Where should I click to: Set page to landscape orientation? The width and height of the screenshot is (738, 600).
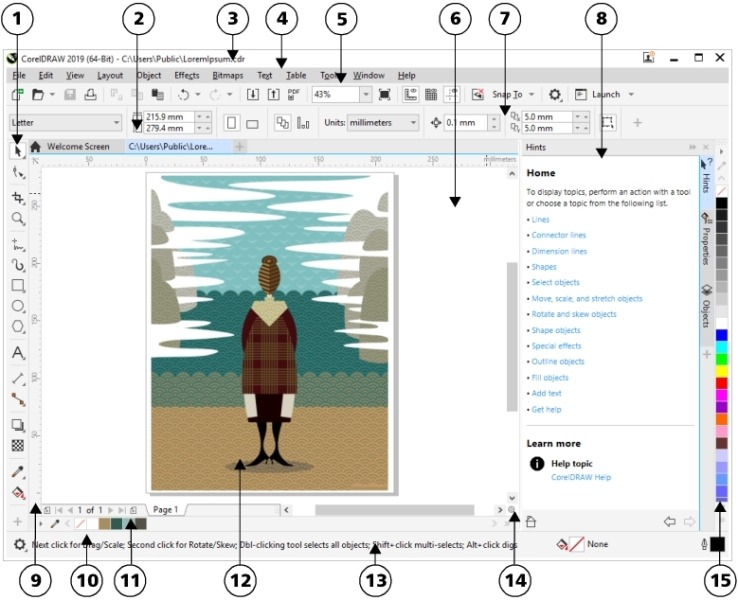tap(252, 123)
